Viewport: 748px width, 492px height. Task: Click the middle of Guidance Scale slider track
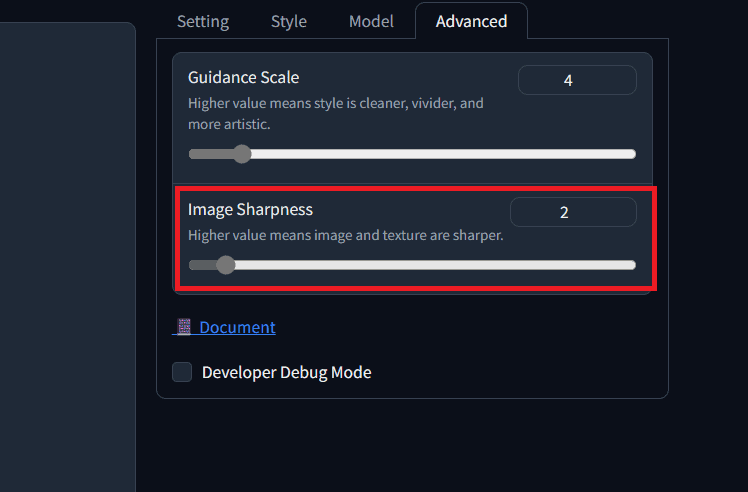coord(412,154)
